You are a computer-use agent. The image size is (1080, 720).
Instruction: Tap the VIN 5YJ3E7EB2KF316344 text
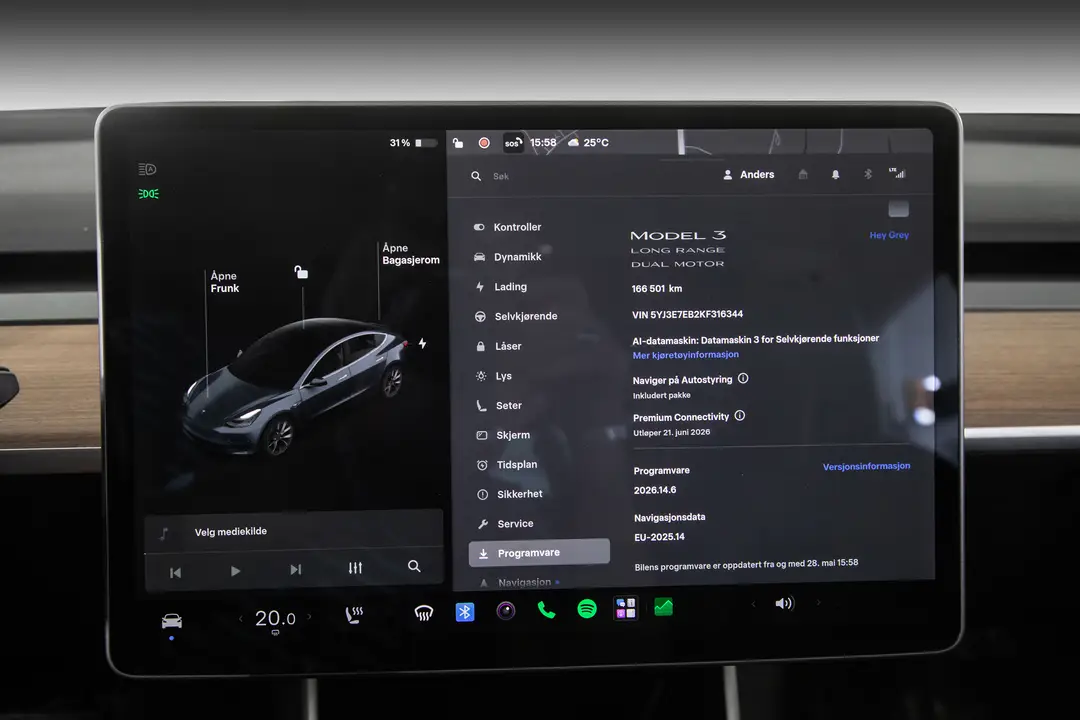click(x=687, y=314)
